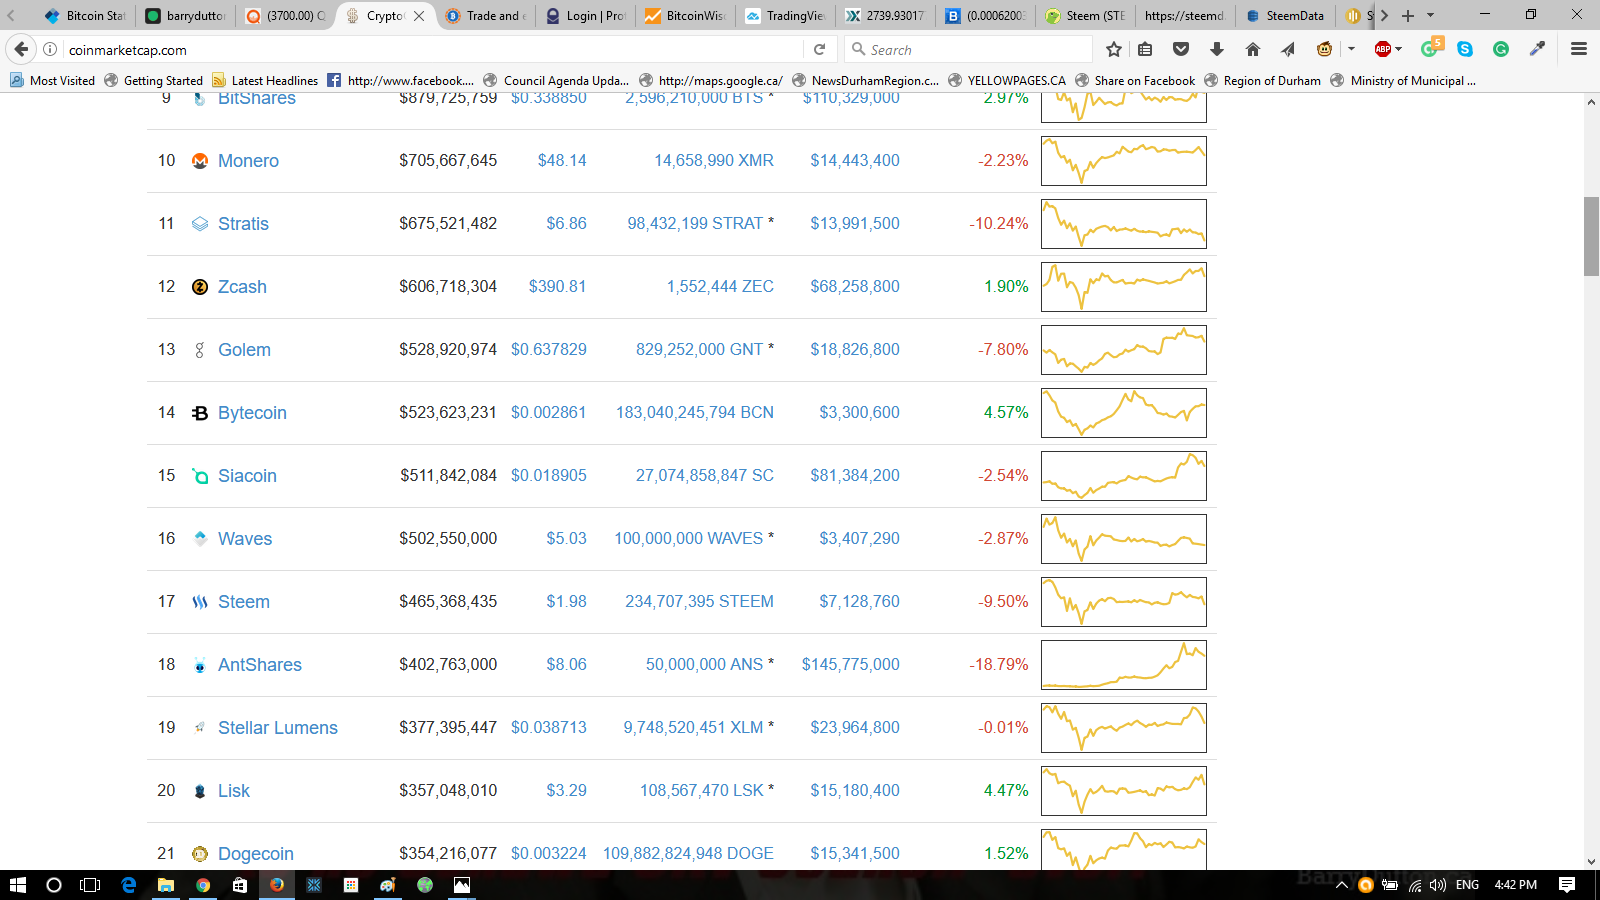
Task: Click the Siacoin logo icon
Action: pos(200,476)
